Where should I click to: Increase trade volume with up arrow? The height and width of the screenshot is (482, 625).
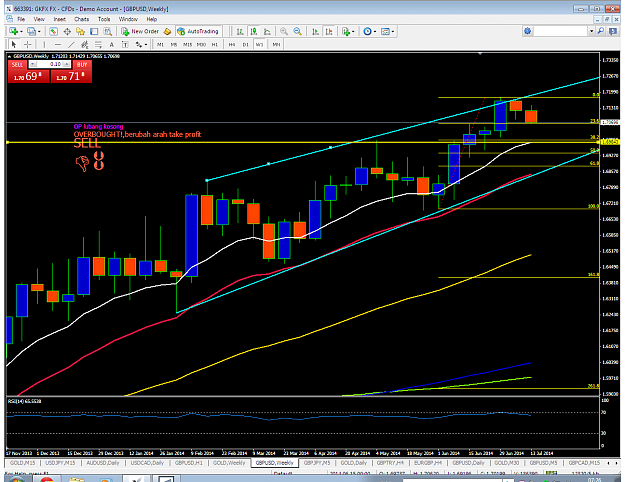(x=67, y=64)
